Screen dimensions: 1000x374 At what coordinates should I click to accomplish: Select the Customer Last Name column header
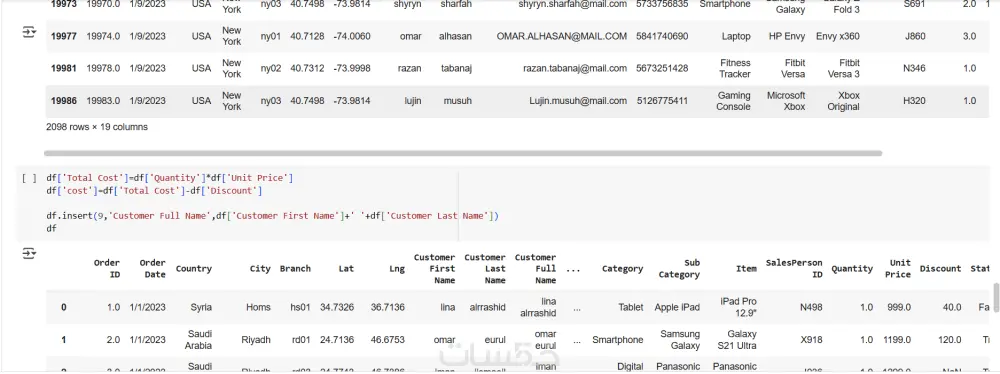tap(485, 269)
